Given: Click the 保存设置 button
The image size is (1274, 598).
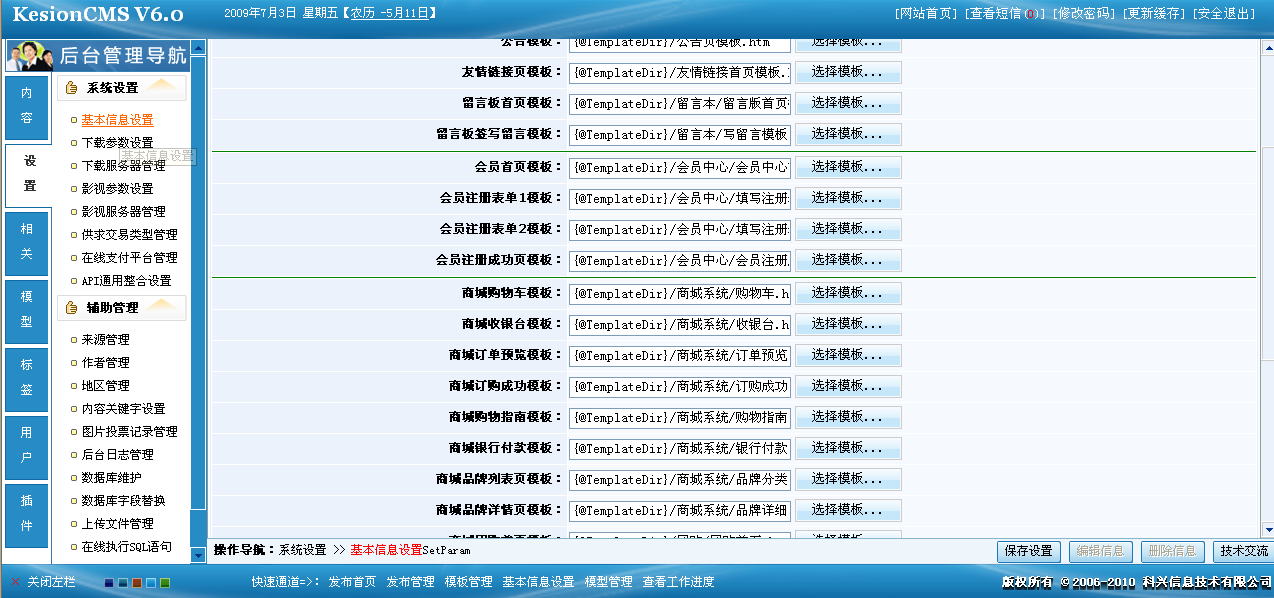Looking at the screenshot, I should coord(1028,551).
